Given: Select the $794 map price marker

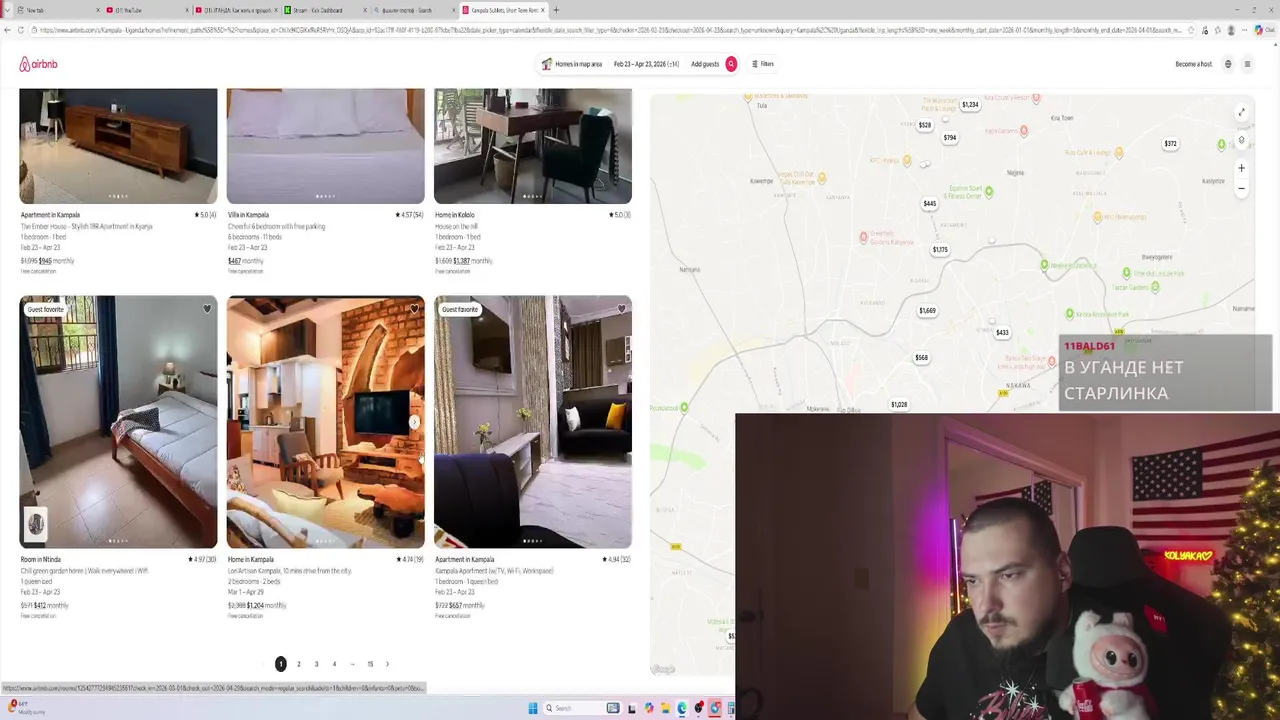Looking at the screenshot, I should coord(950,138).
